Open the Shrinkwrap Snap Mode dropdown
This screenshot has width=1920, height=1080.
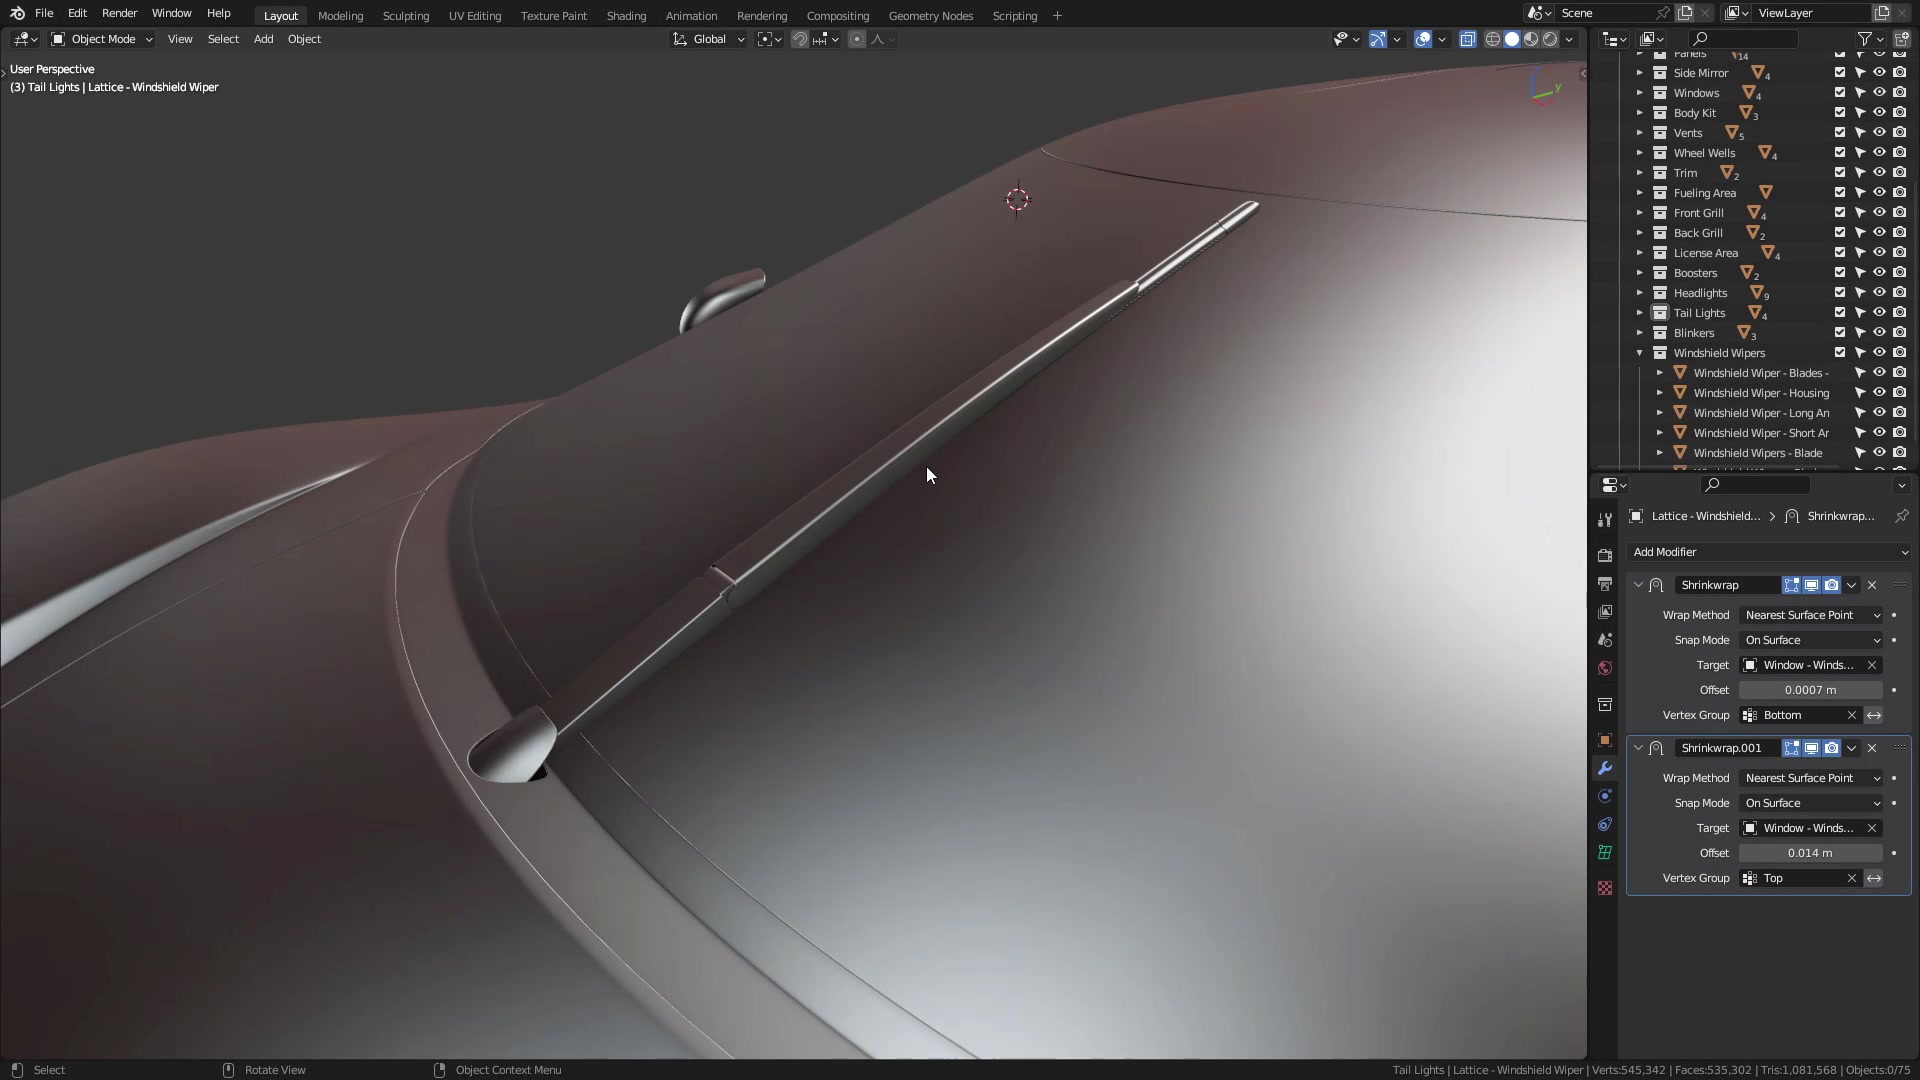1811,640
